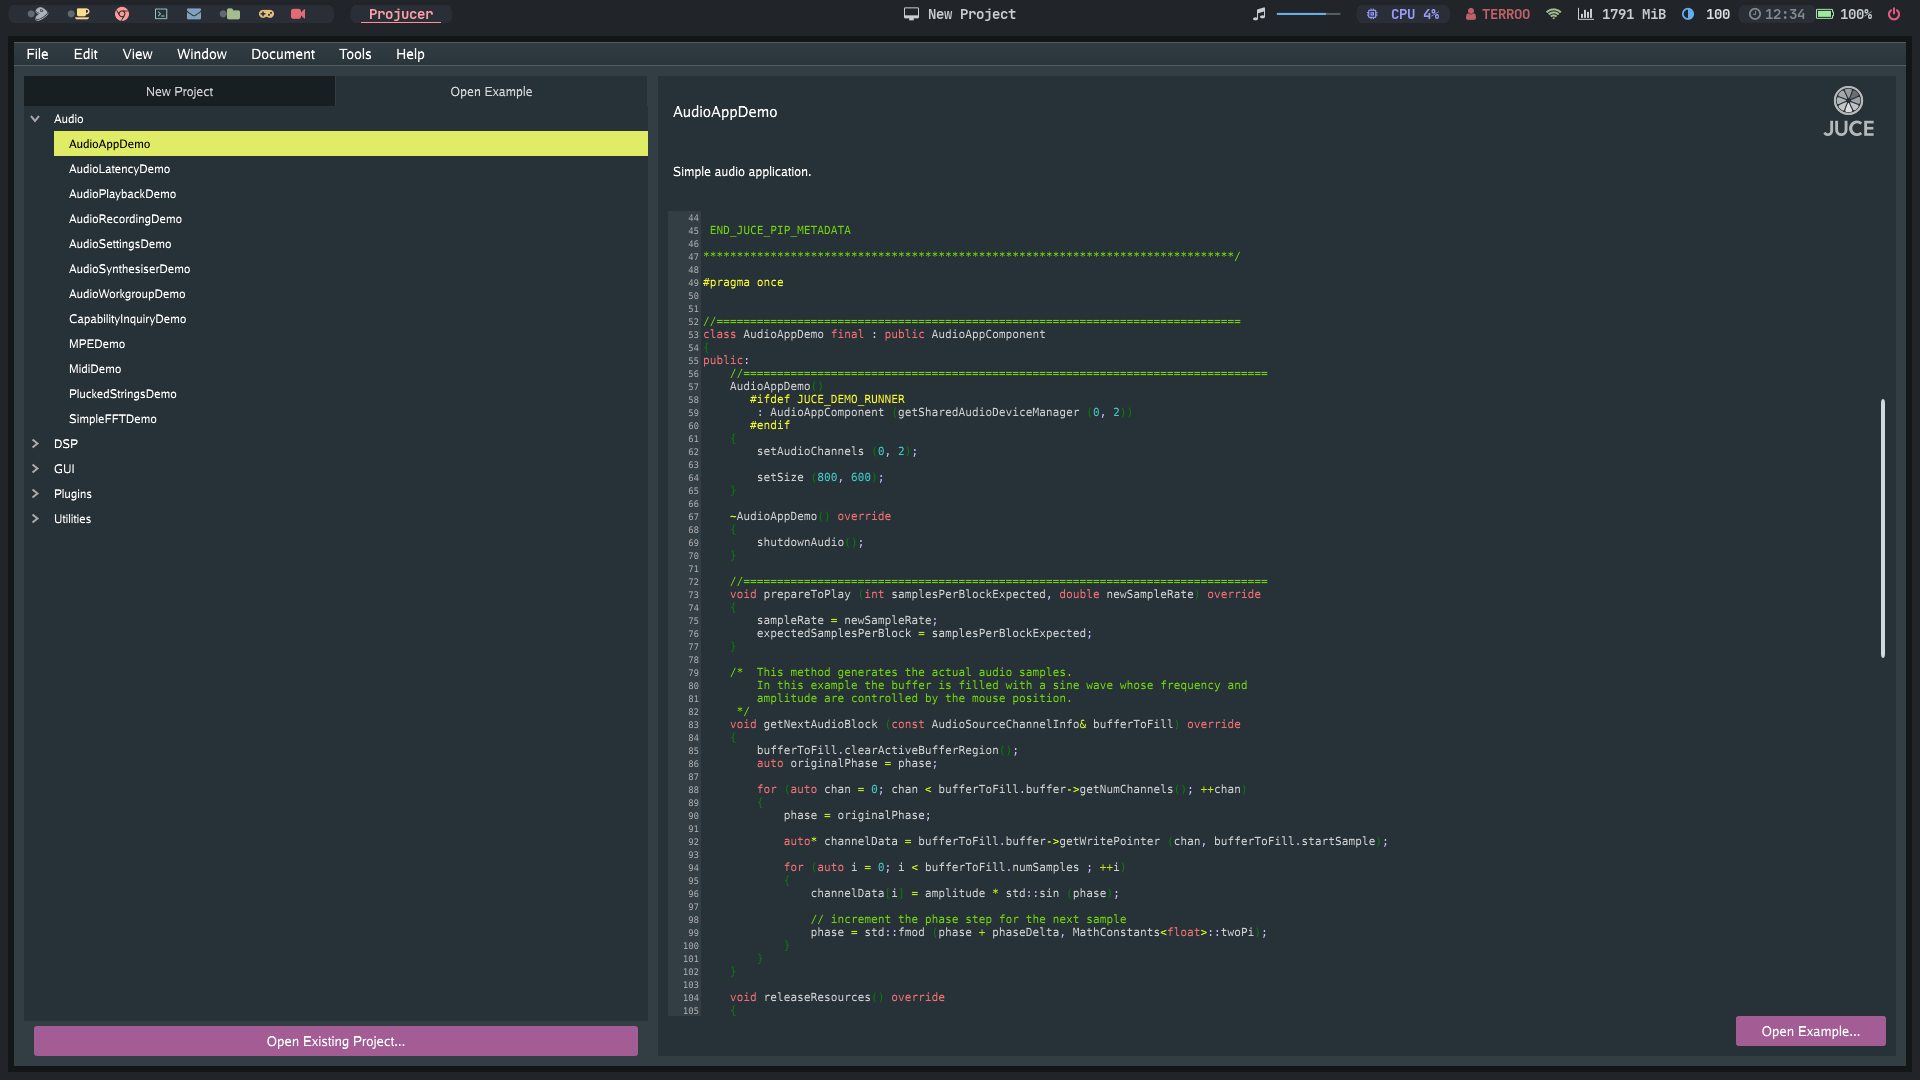
Task: Click the JUCE logo
Action: (x=1848, y=111)
